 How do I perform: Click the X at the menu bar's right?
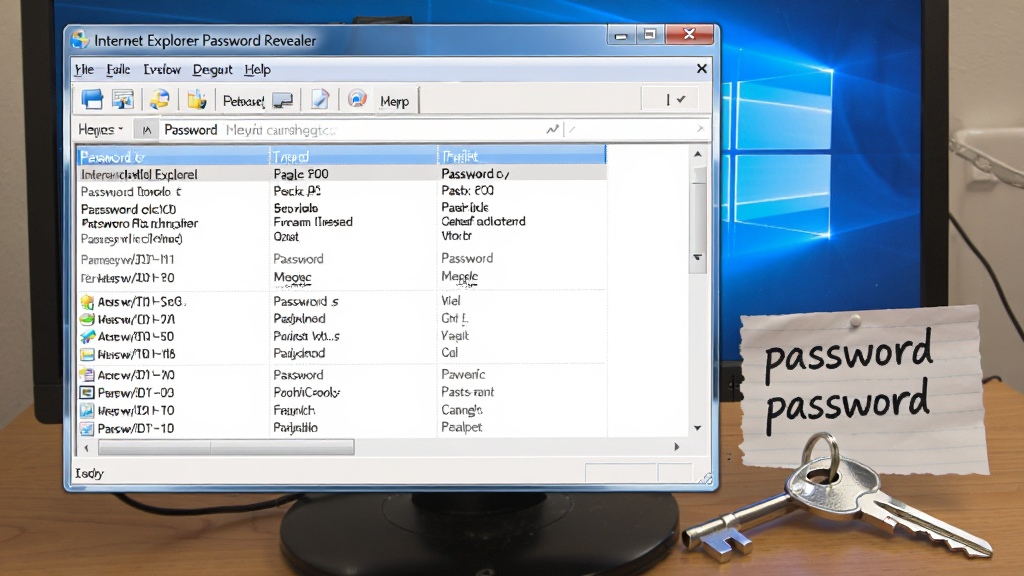(701, 69)
